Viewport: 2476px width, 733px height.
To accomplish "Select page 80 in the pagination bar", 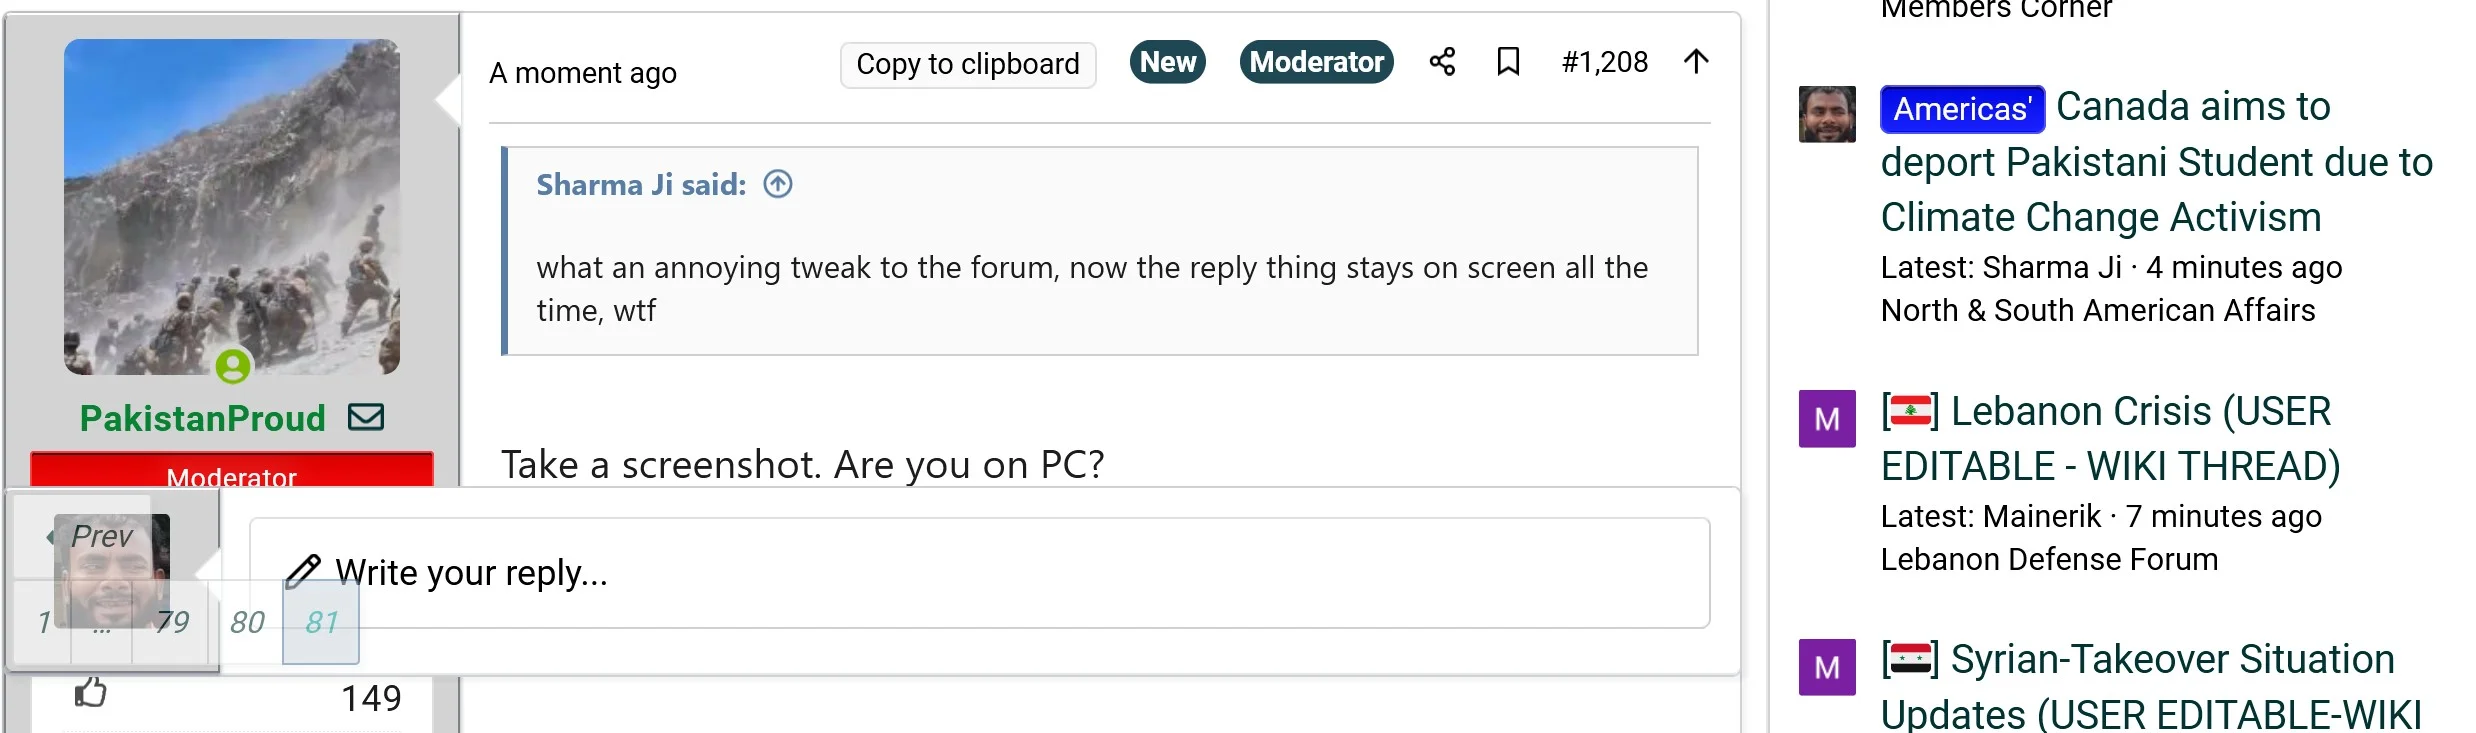I will pyautogui.click(x=246, y=623).
